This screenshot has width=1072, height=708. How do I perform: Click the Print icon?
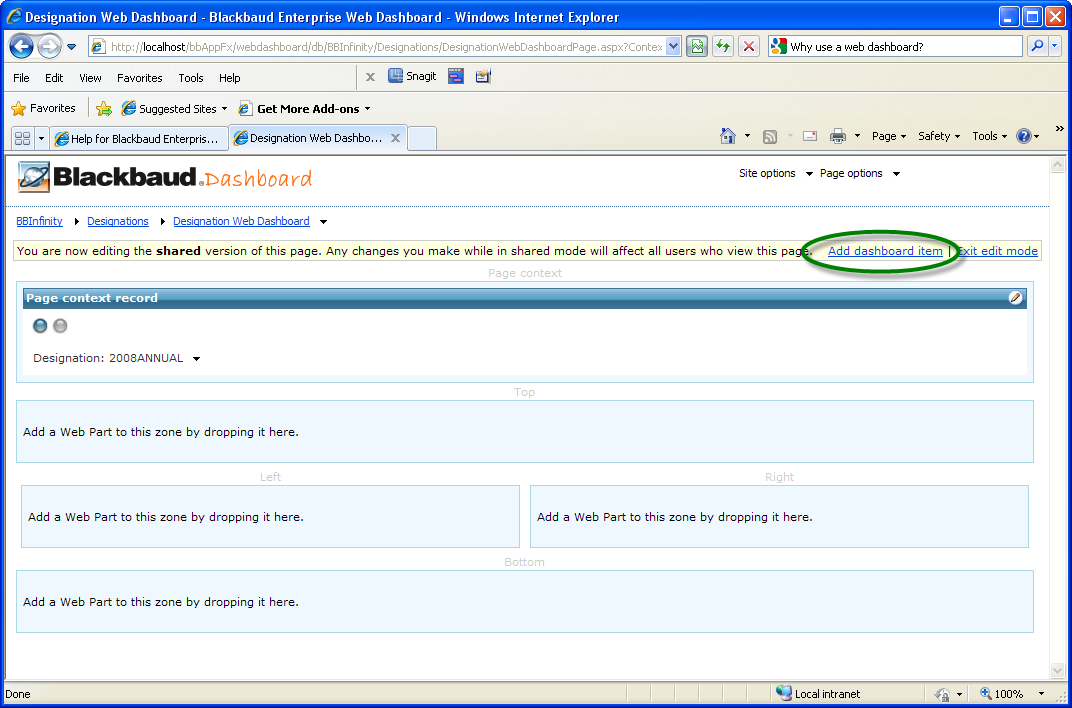pos(838,137)
